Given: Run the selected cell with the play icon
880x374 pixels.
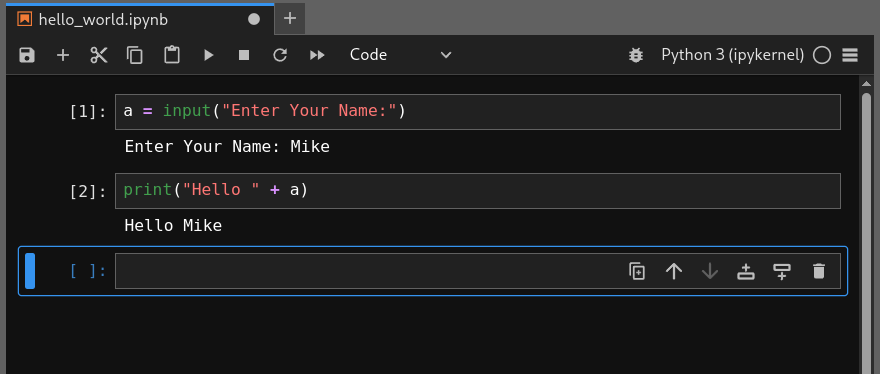Looking at the screenshot, I should (209, 55).
